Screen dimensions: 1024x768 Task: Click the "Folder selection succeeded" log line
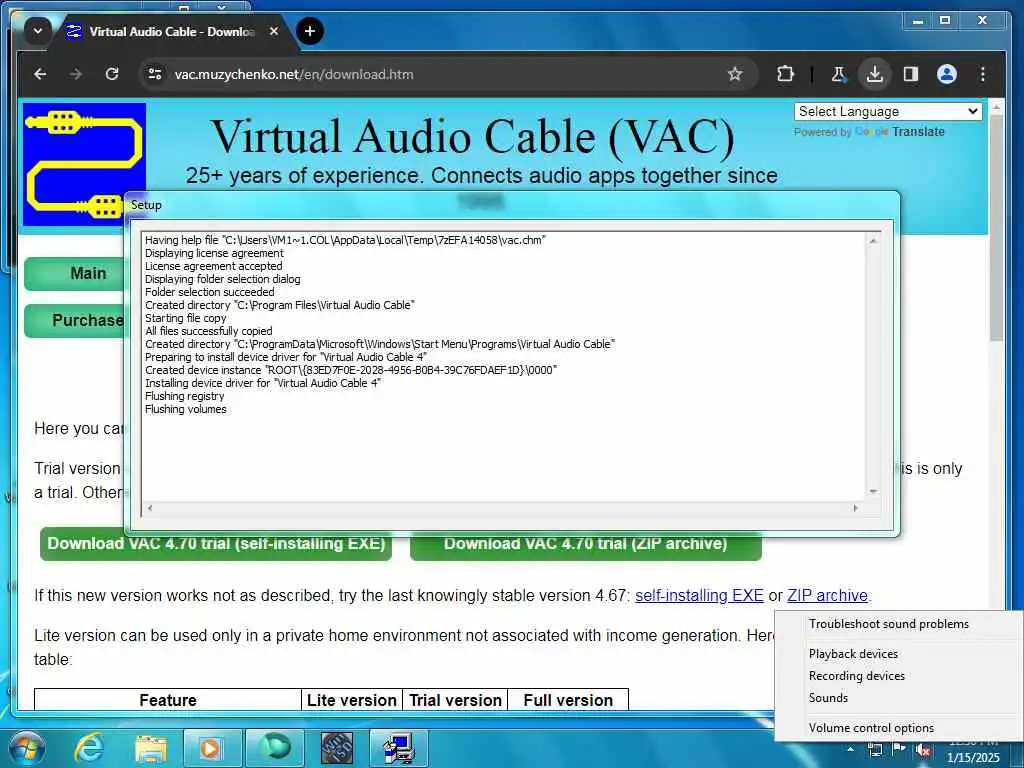[x=210, y=292]
